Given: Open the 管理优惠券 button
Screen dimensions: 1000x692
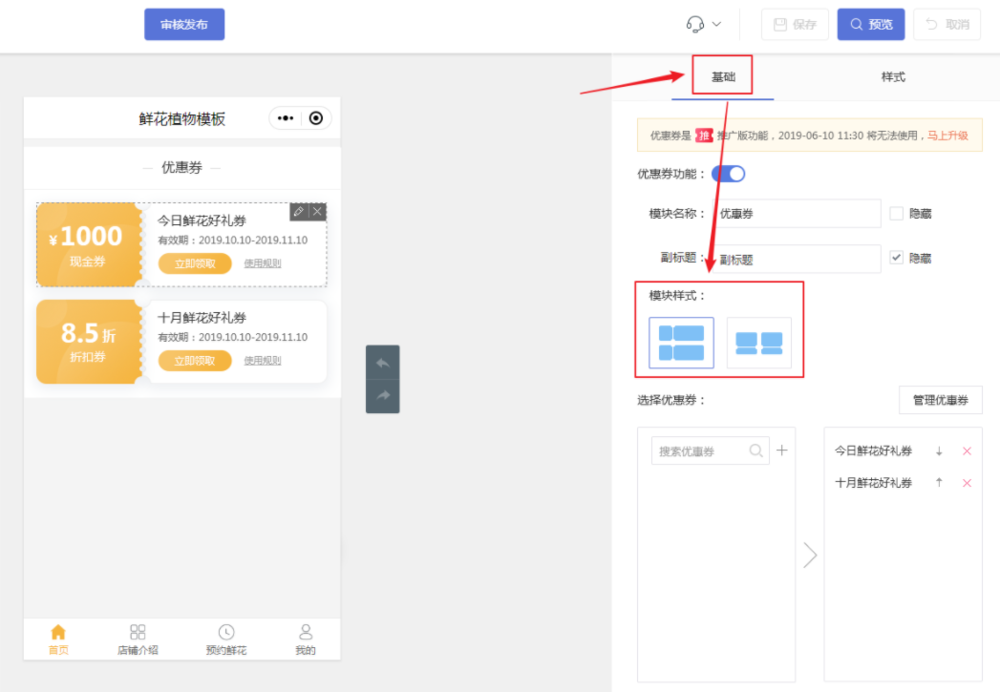Looking at the screenshot, I should [940, 400].
